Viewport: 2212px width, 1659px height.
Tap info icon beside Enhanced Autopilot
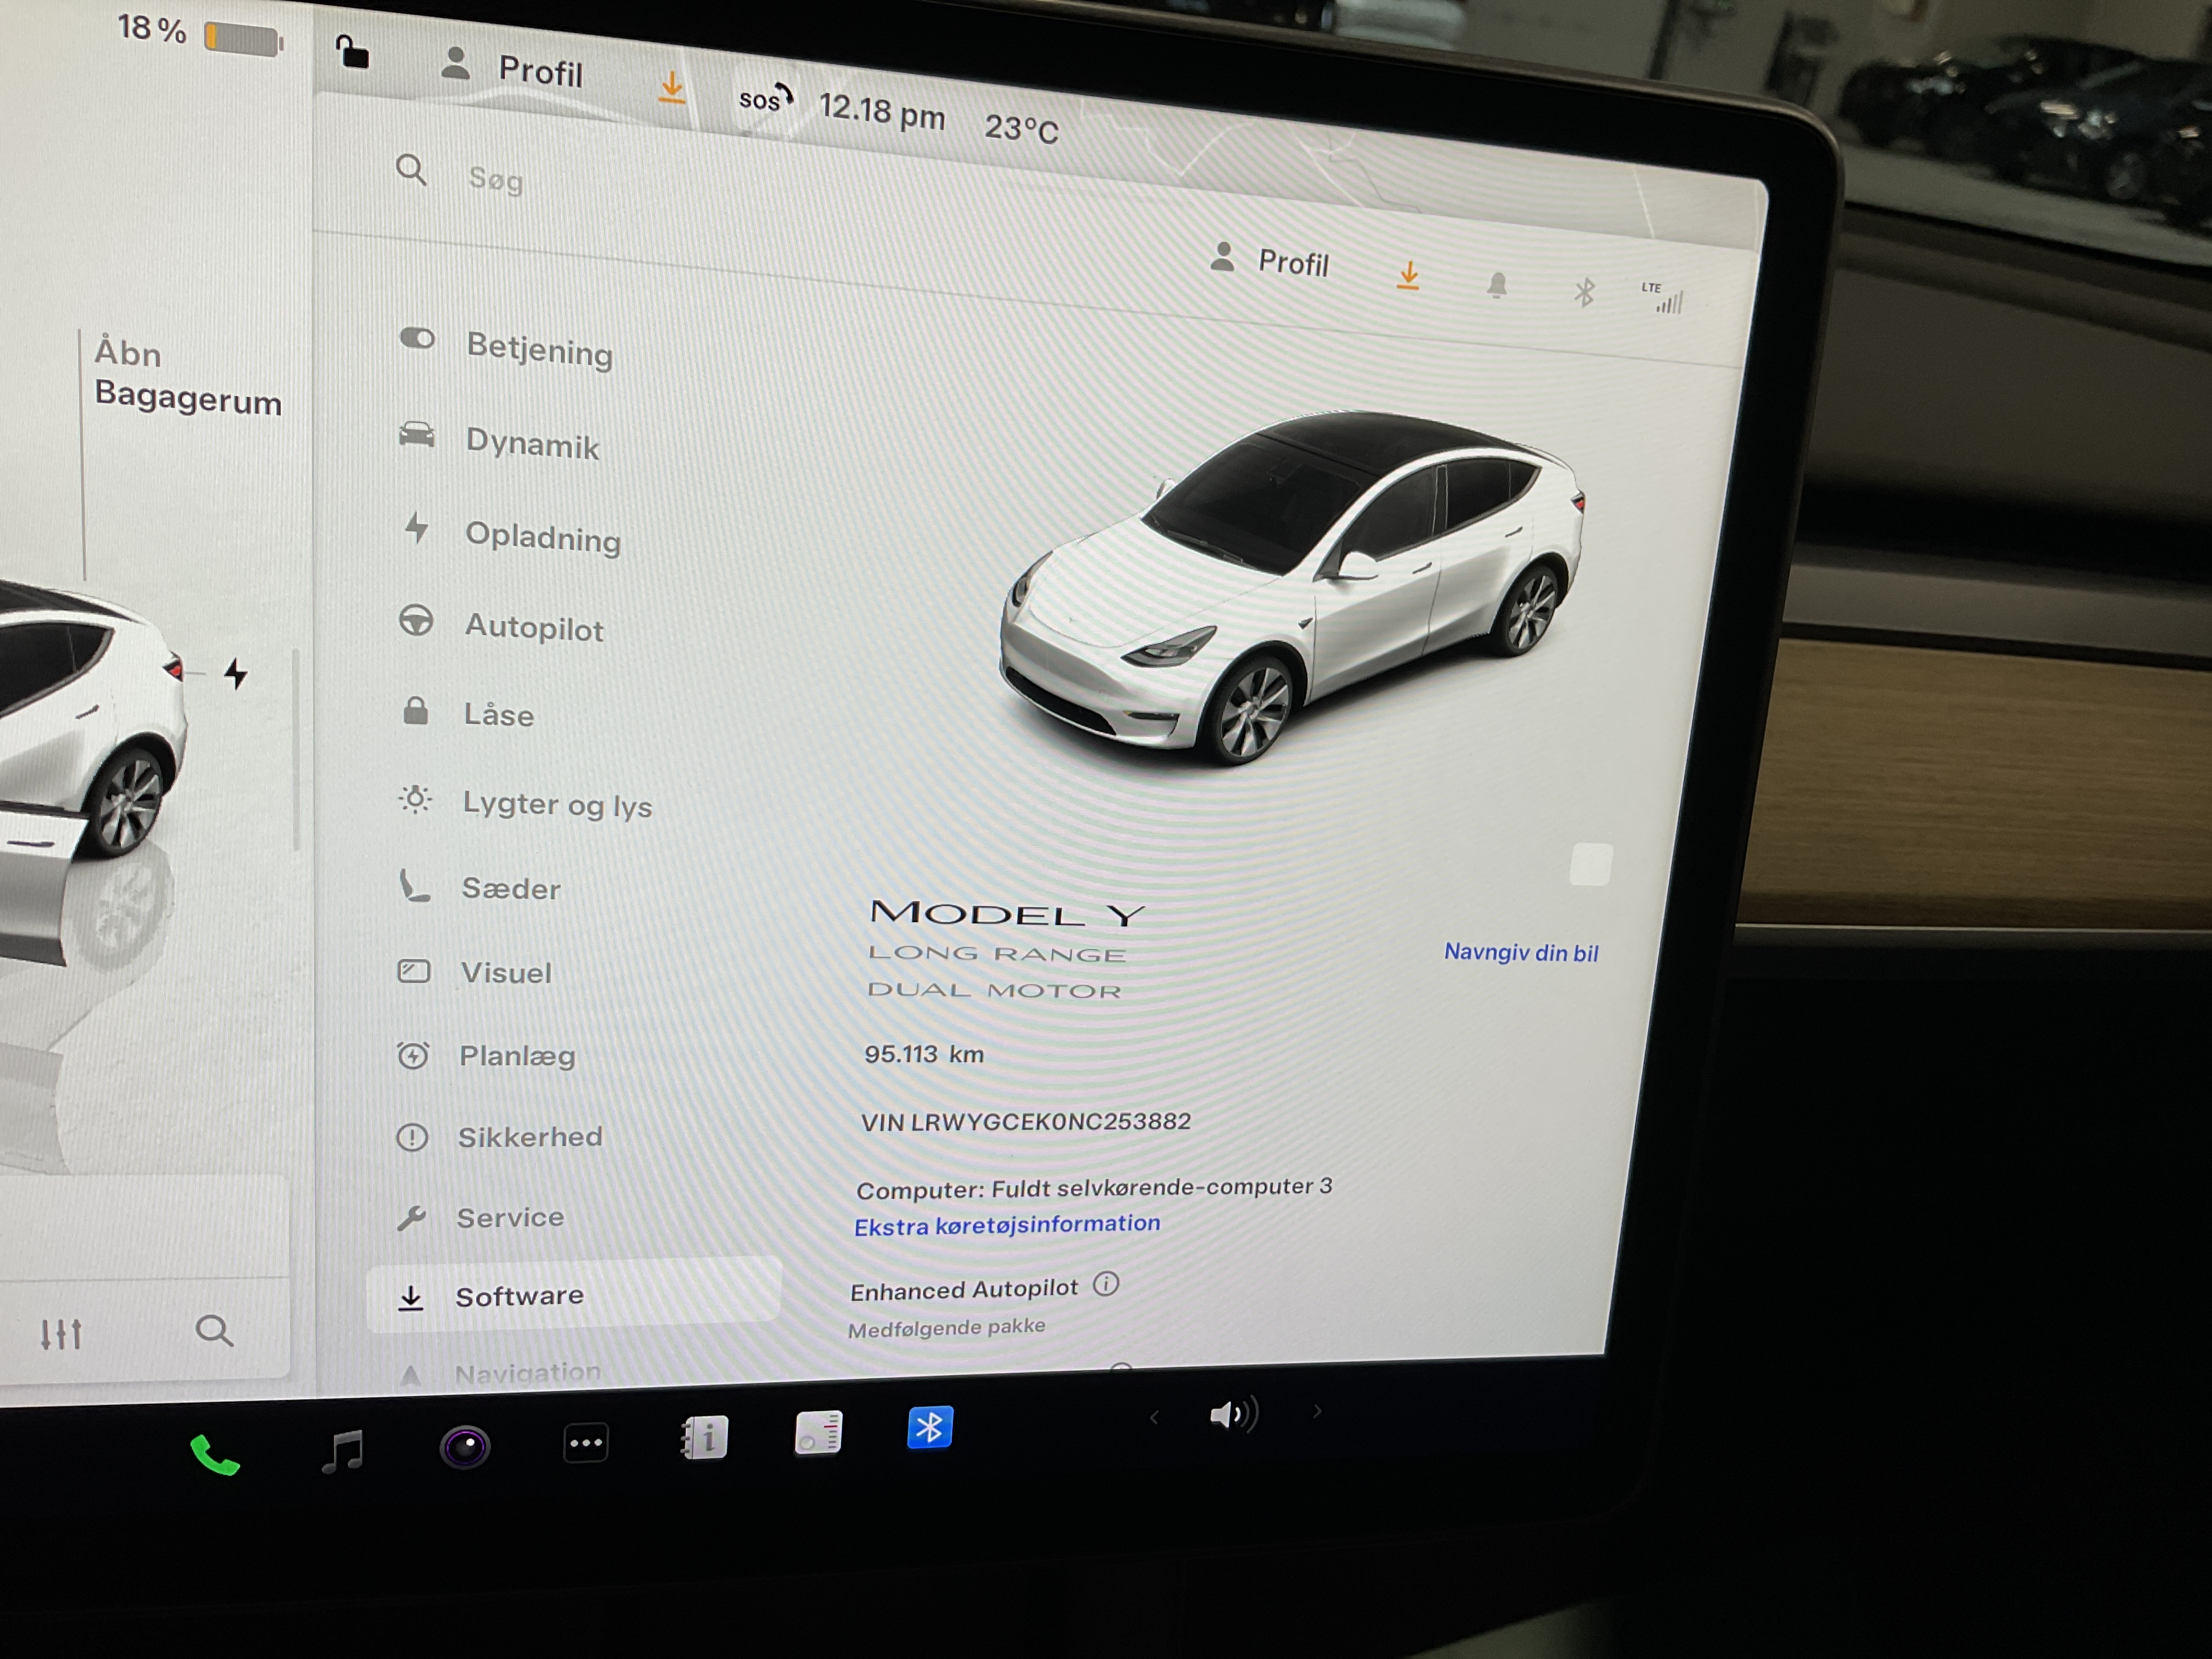point(1106,1283)
